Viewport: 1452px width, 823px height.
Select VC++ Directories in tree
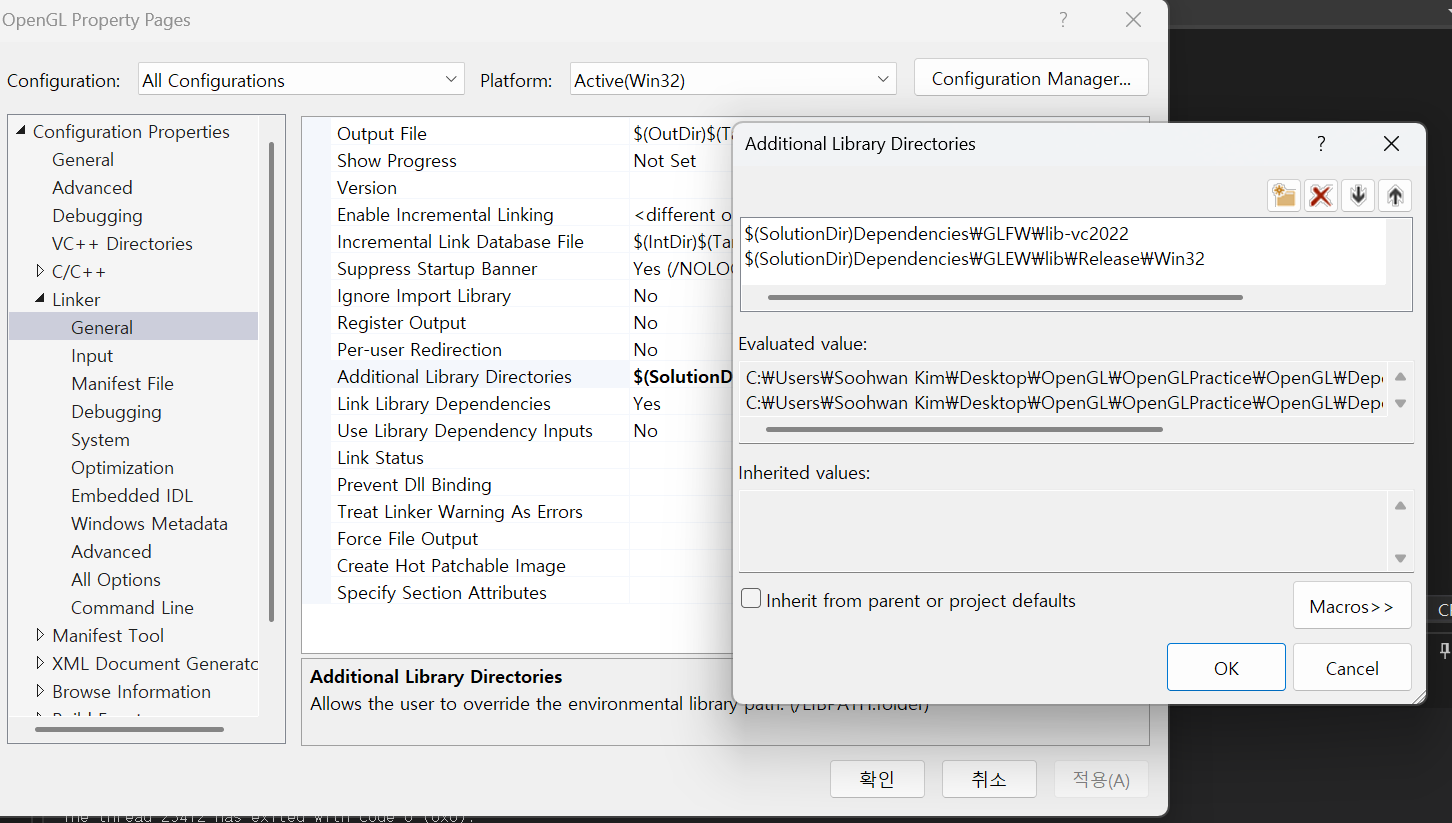coord(122,243)
